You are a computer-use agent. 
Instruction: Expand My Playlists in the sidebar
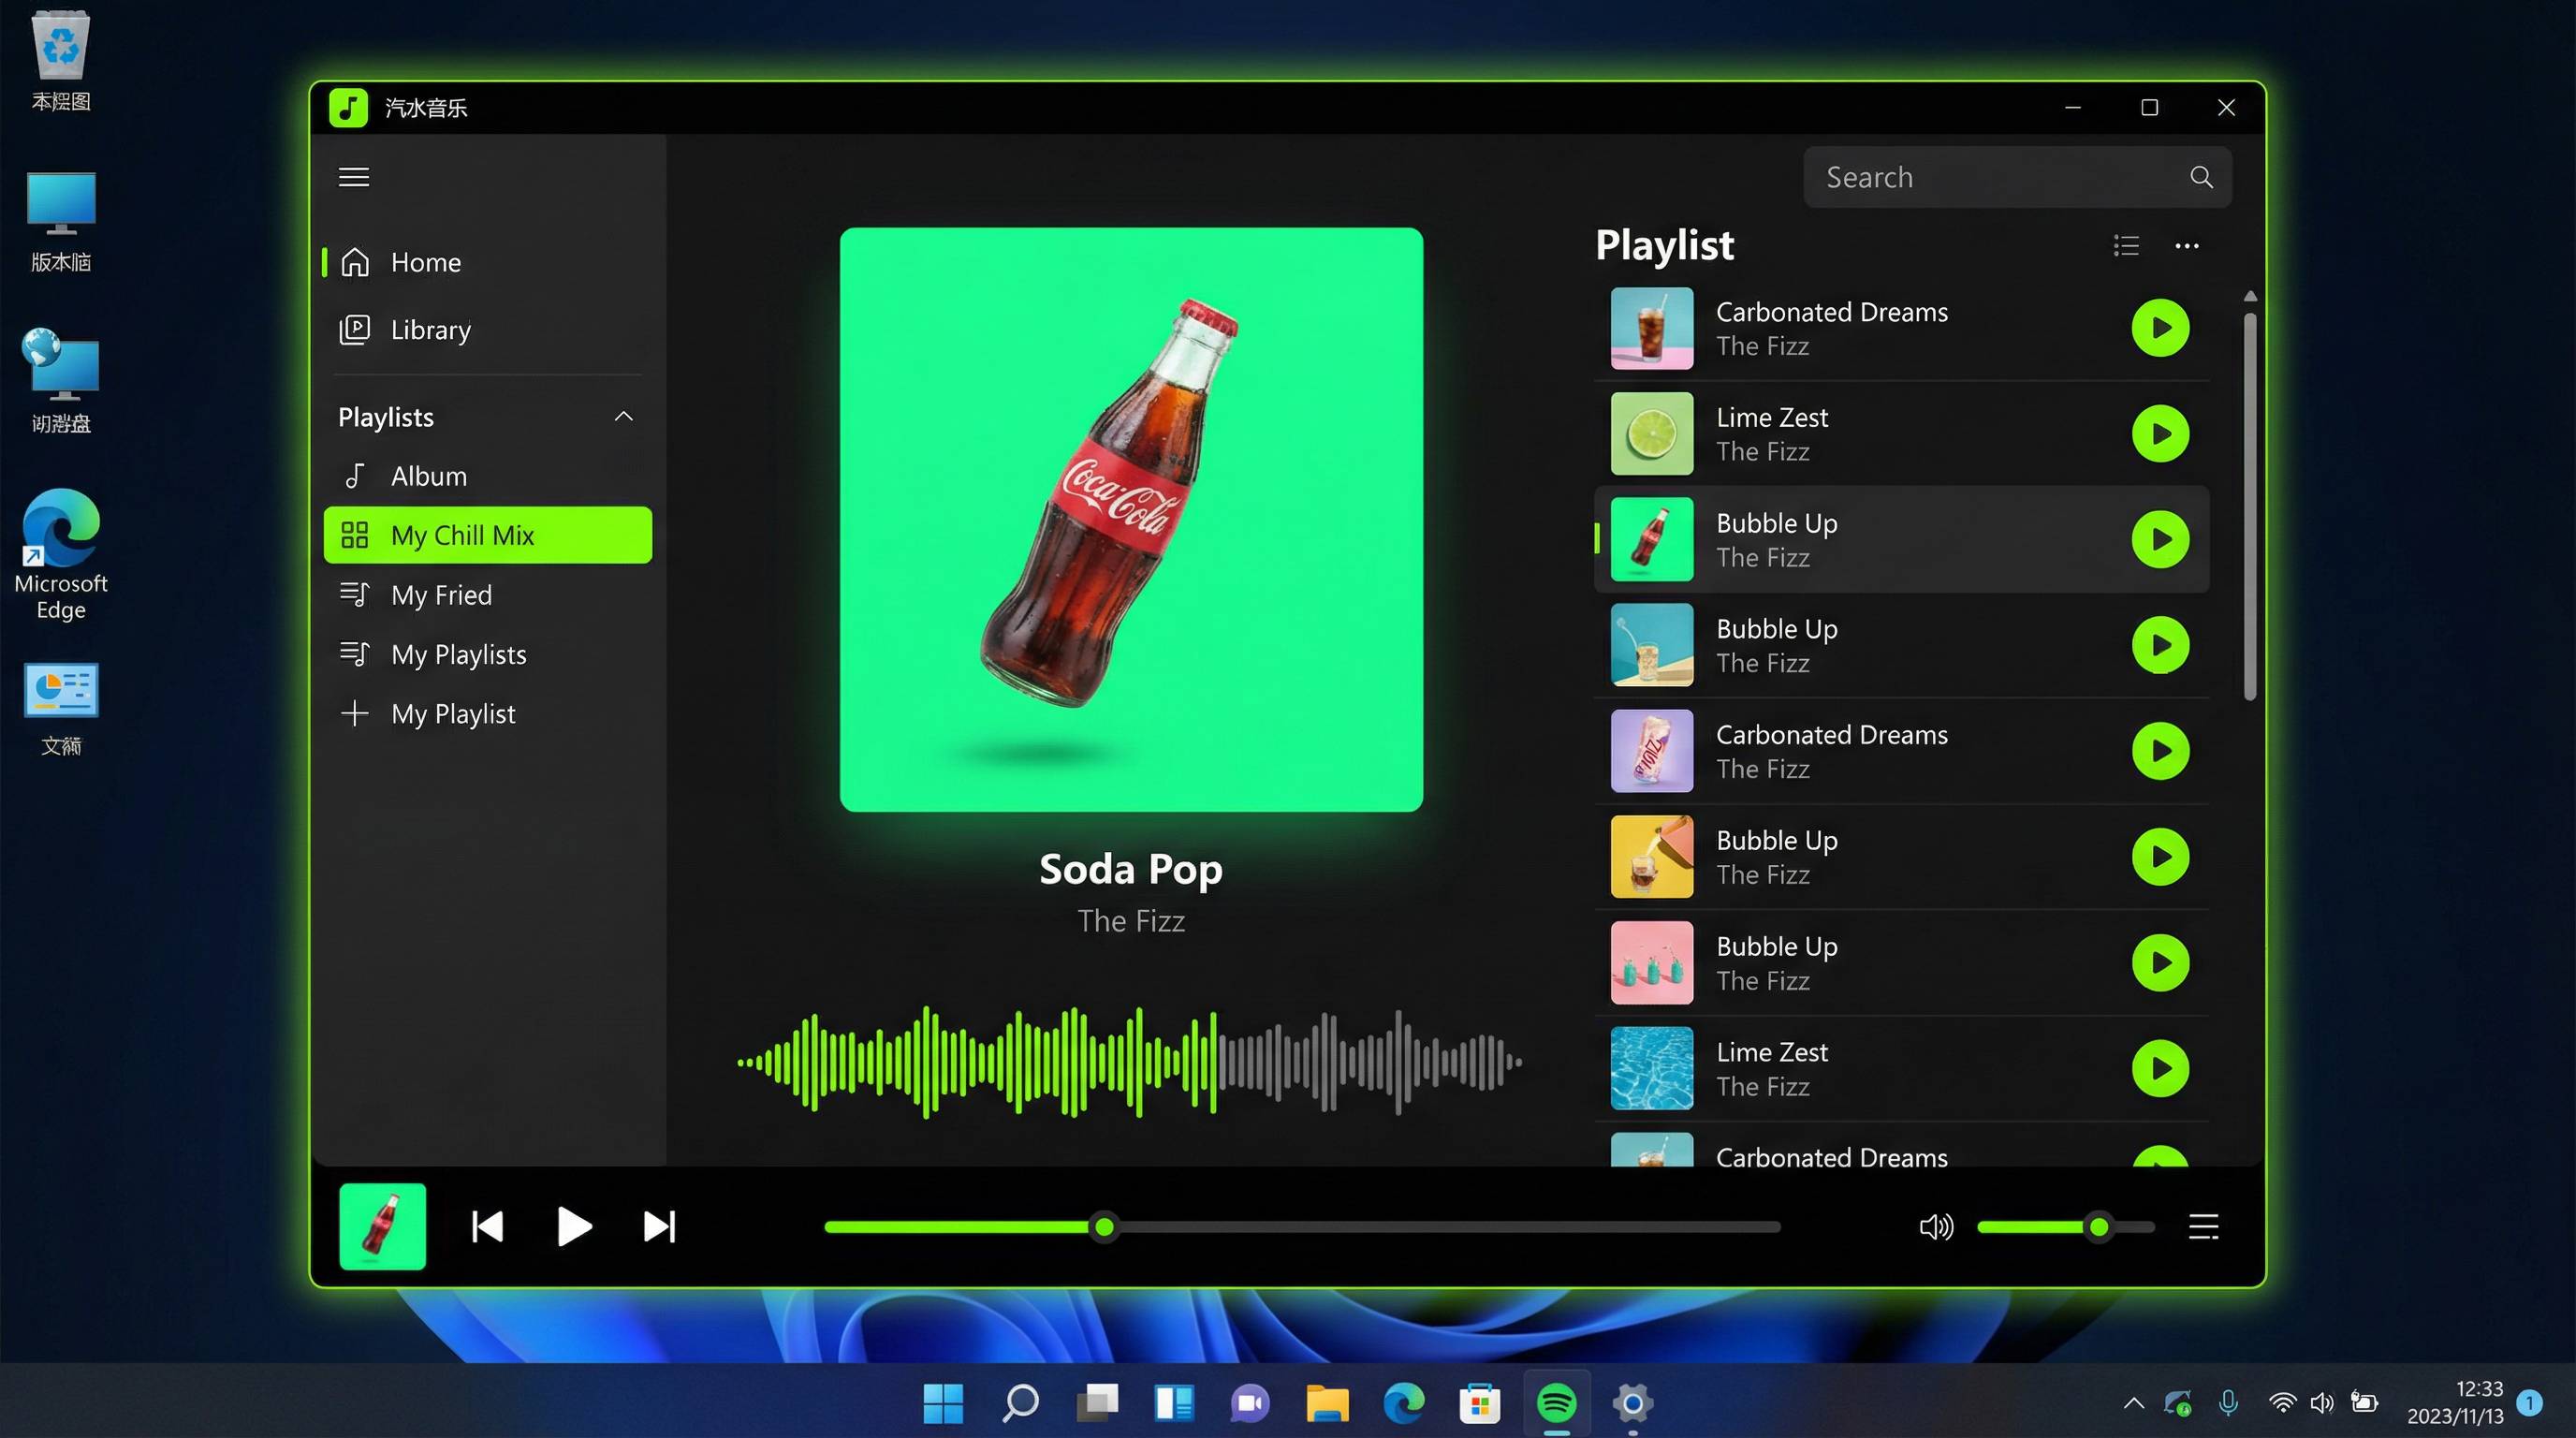click(x=458, y=654)
